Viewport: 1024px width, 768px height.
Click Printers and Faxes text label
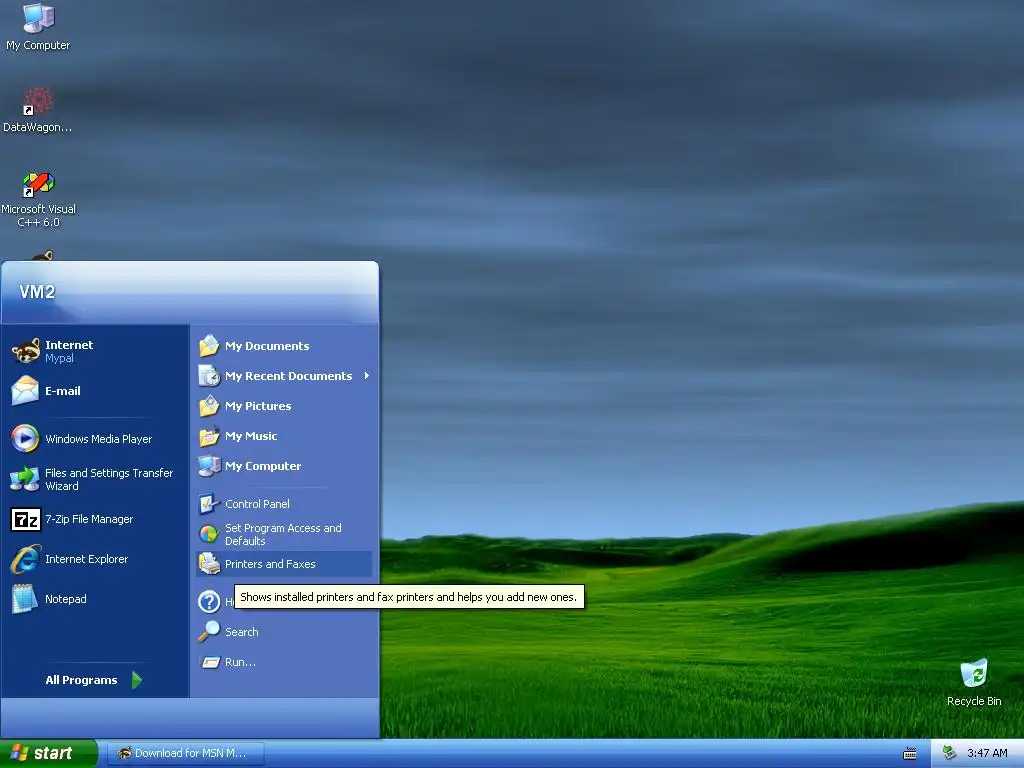pyautogui.click(x=270, y=564)
